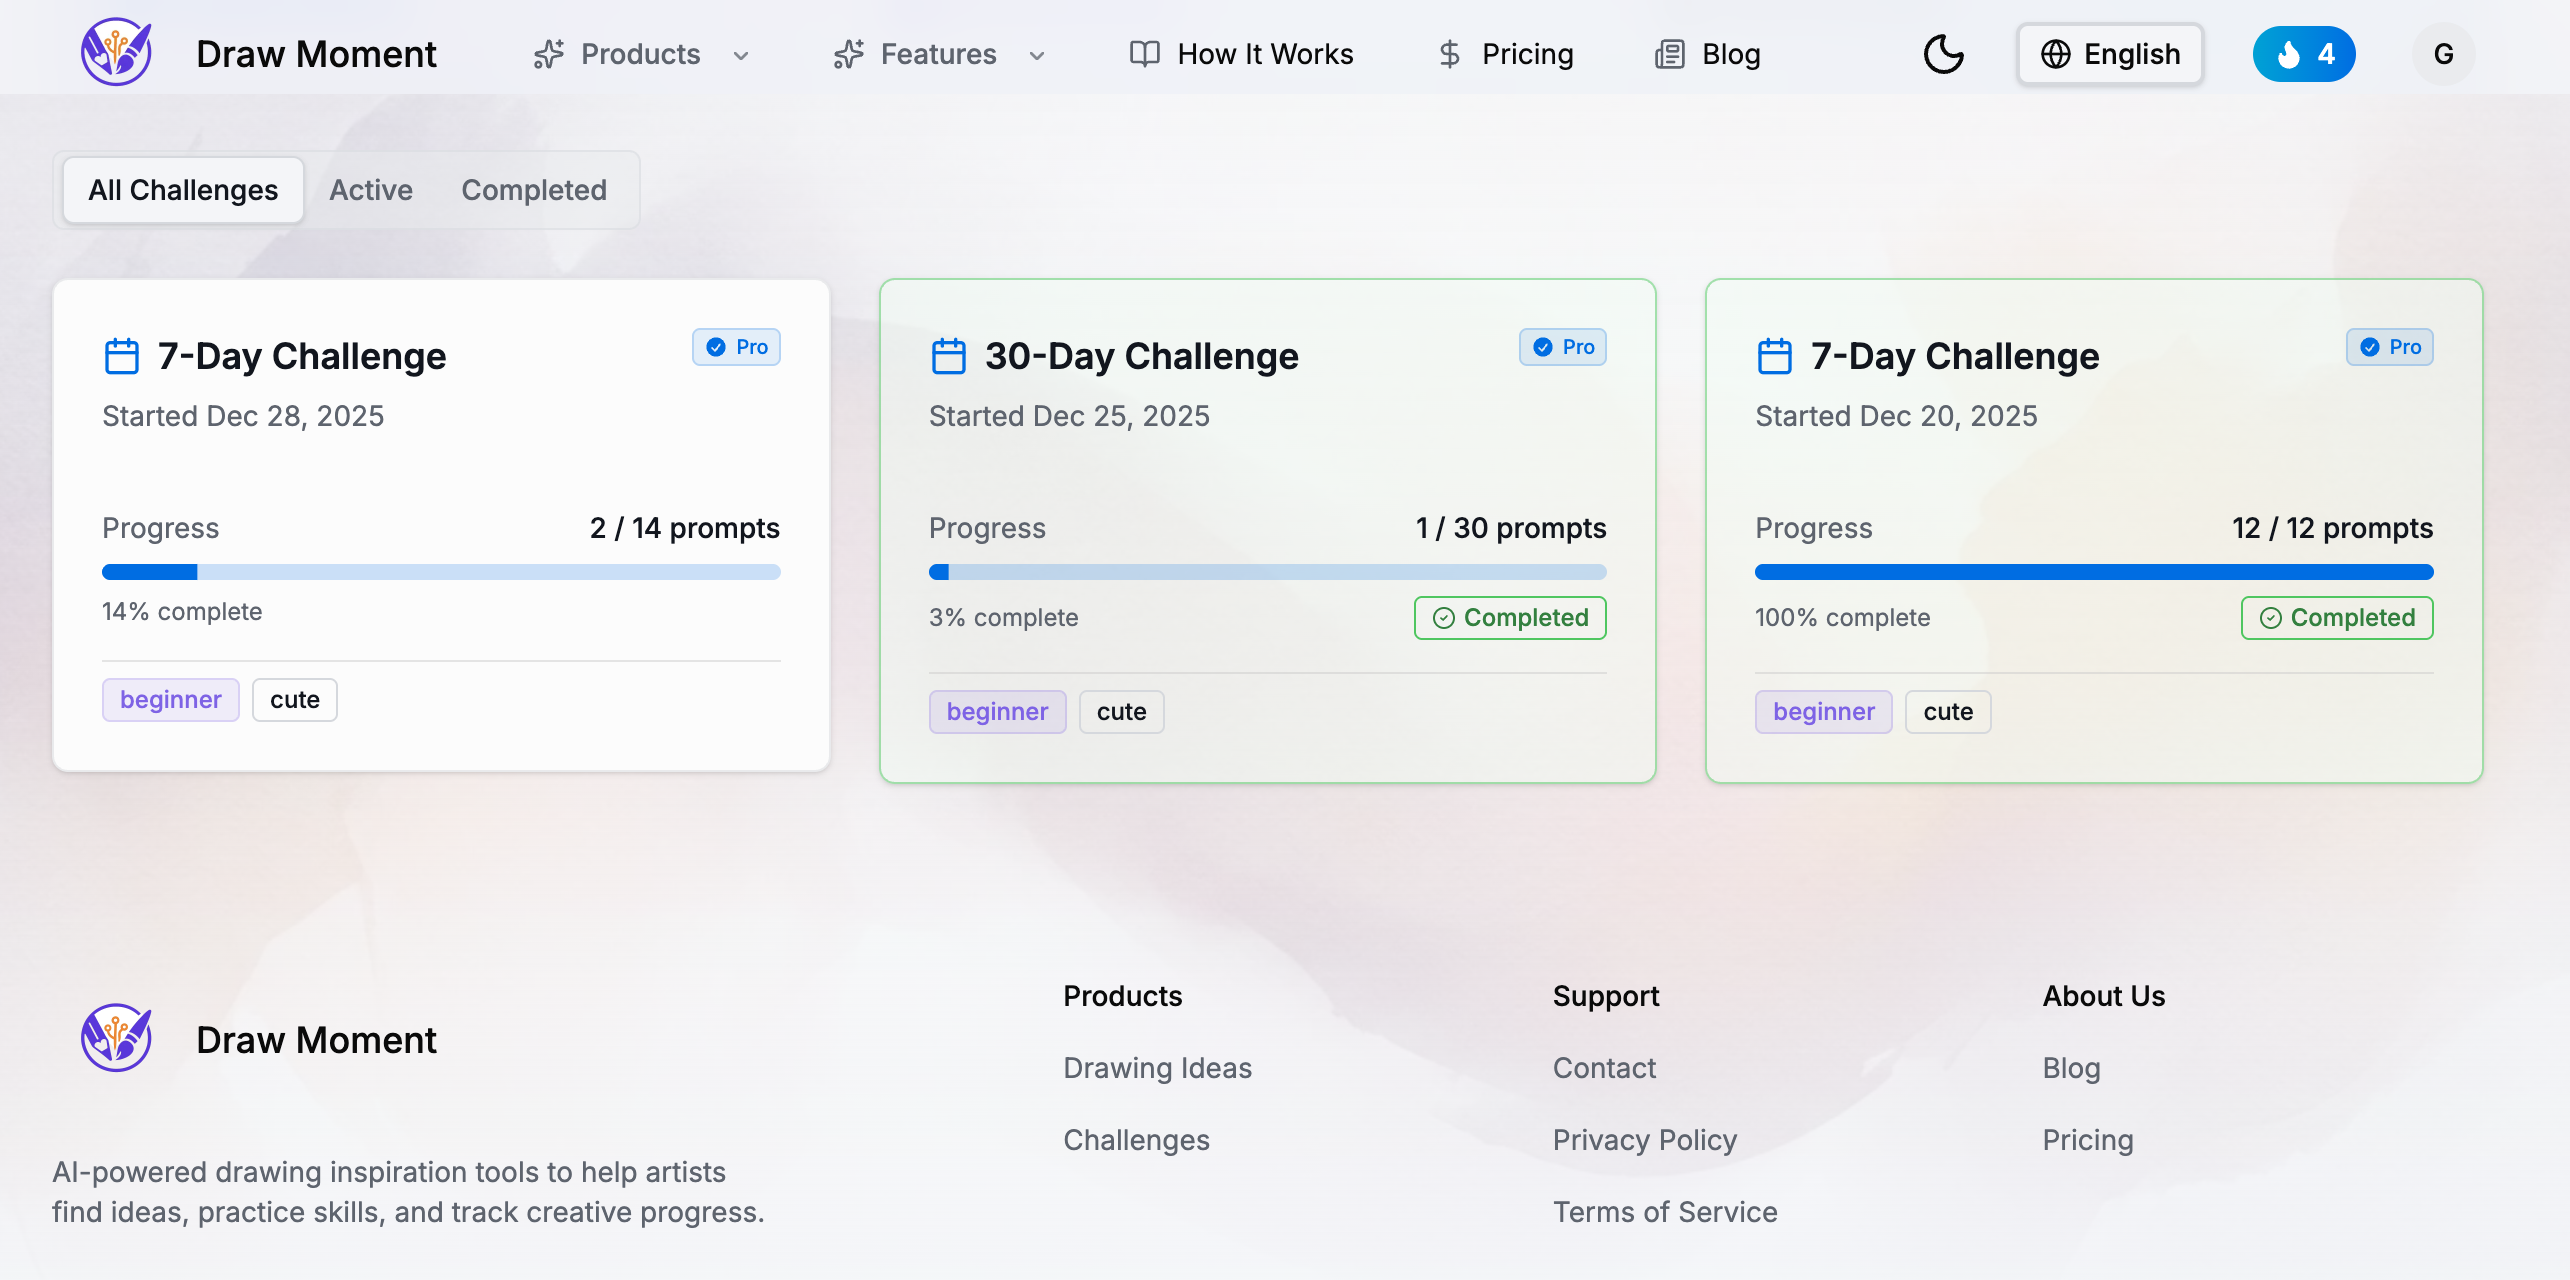This screenshot has width=2570, height=1280.
Task: Click the Draw Moment footer logo
Action: (116, 1038)
